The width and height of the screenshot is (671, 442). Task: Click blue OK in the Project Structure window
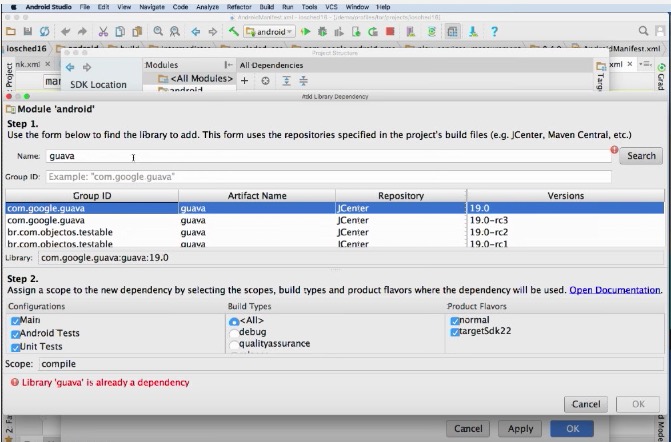[572, 429]
